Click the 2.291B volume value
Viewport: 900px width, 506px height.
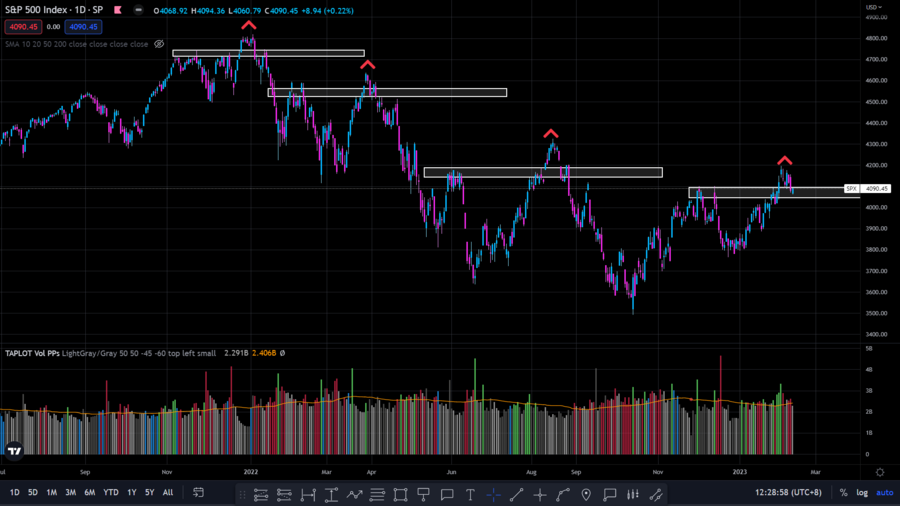coord(236,353)
